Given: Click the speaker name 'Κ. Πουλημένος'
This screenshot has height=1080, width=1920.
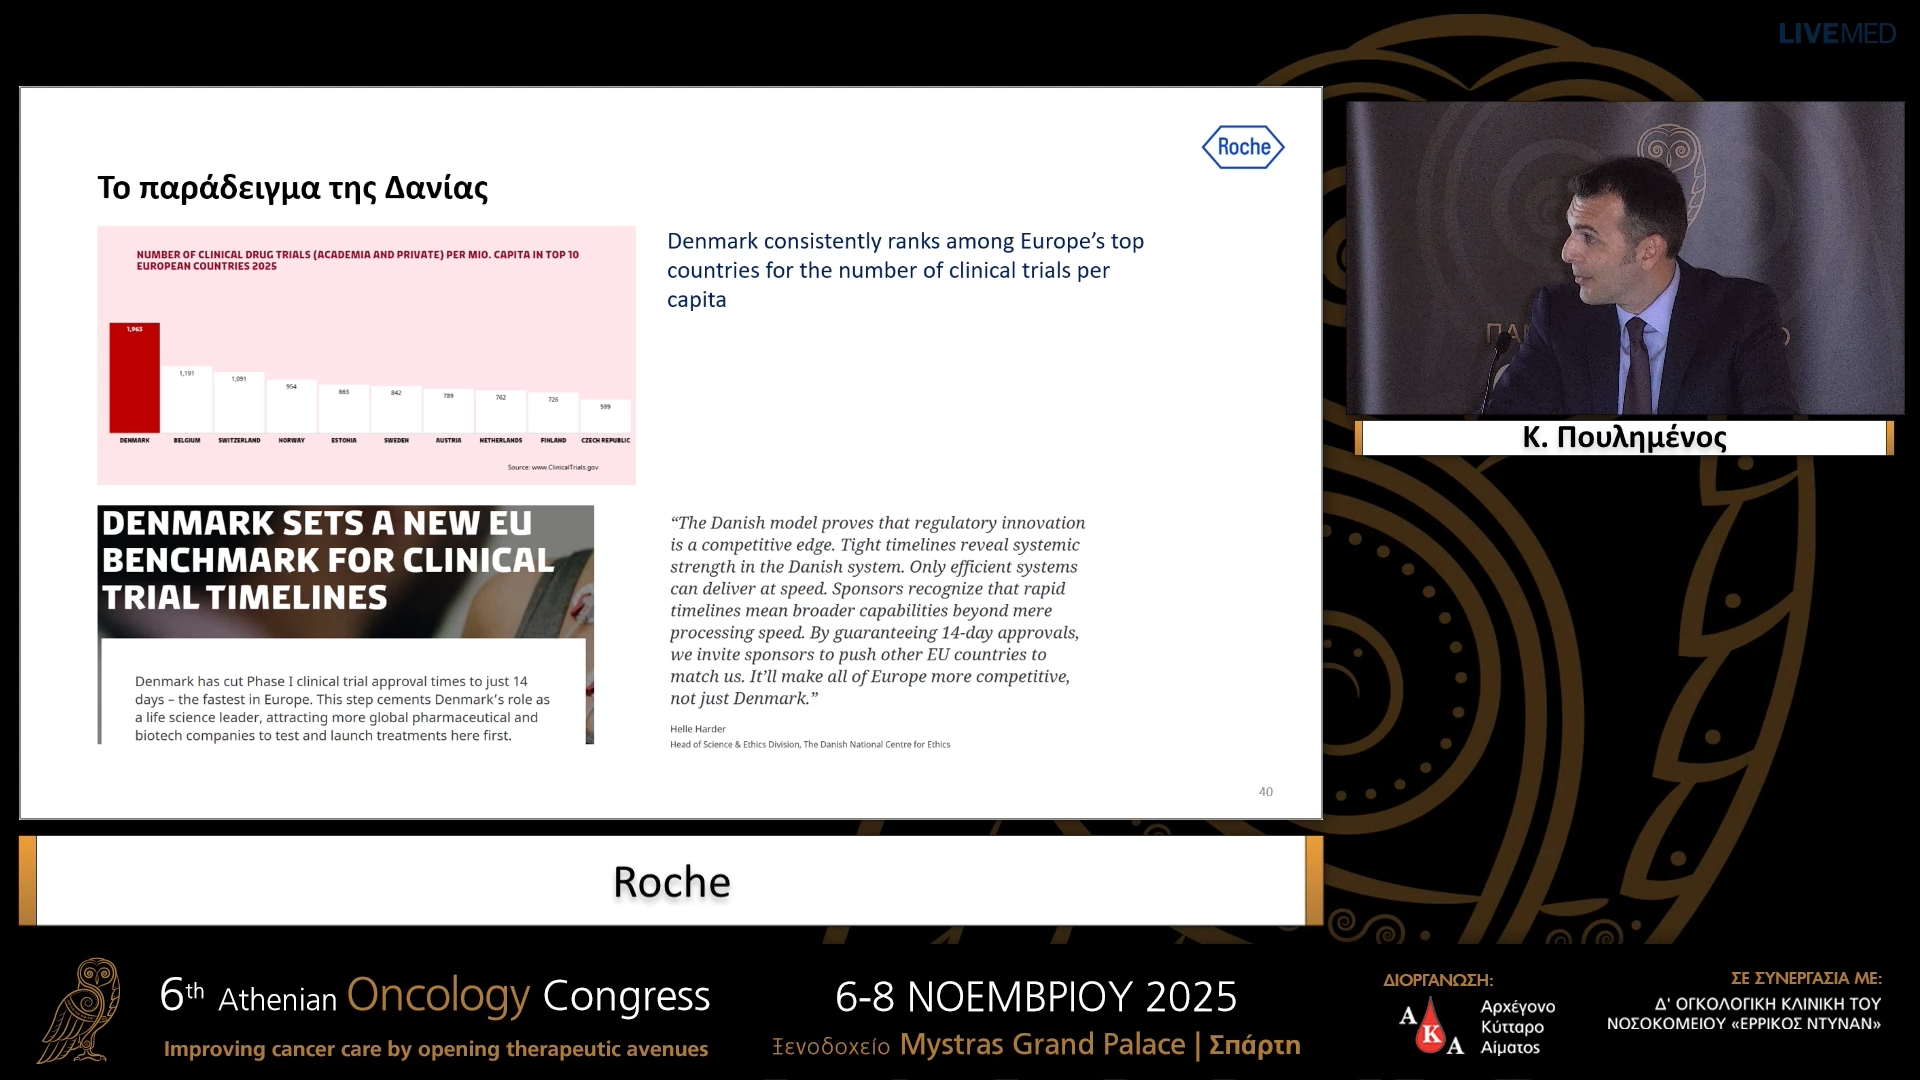Looking at the screenshot, I should (1624, 437).
